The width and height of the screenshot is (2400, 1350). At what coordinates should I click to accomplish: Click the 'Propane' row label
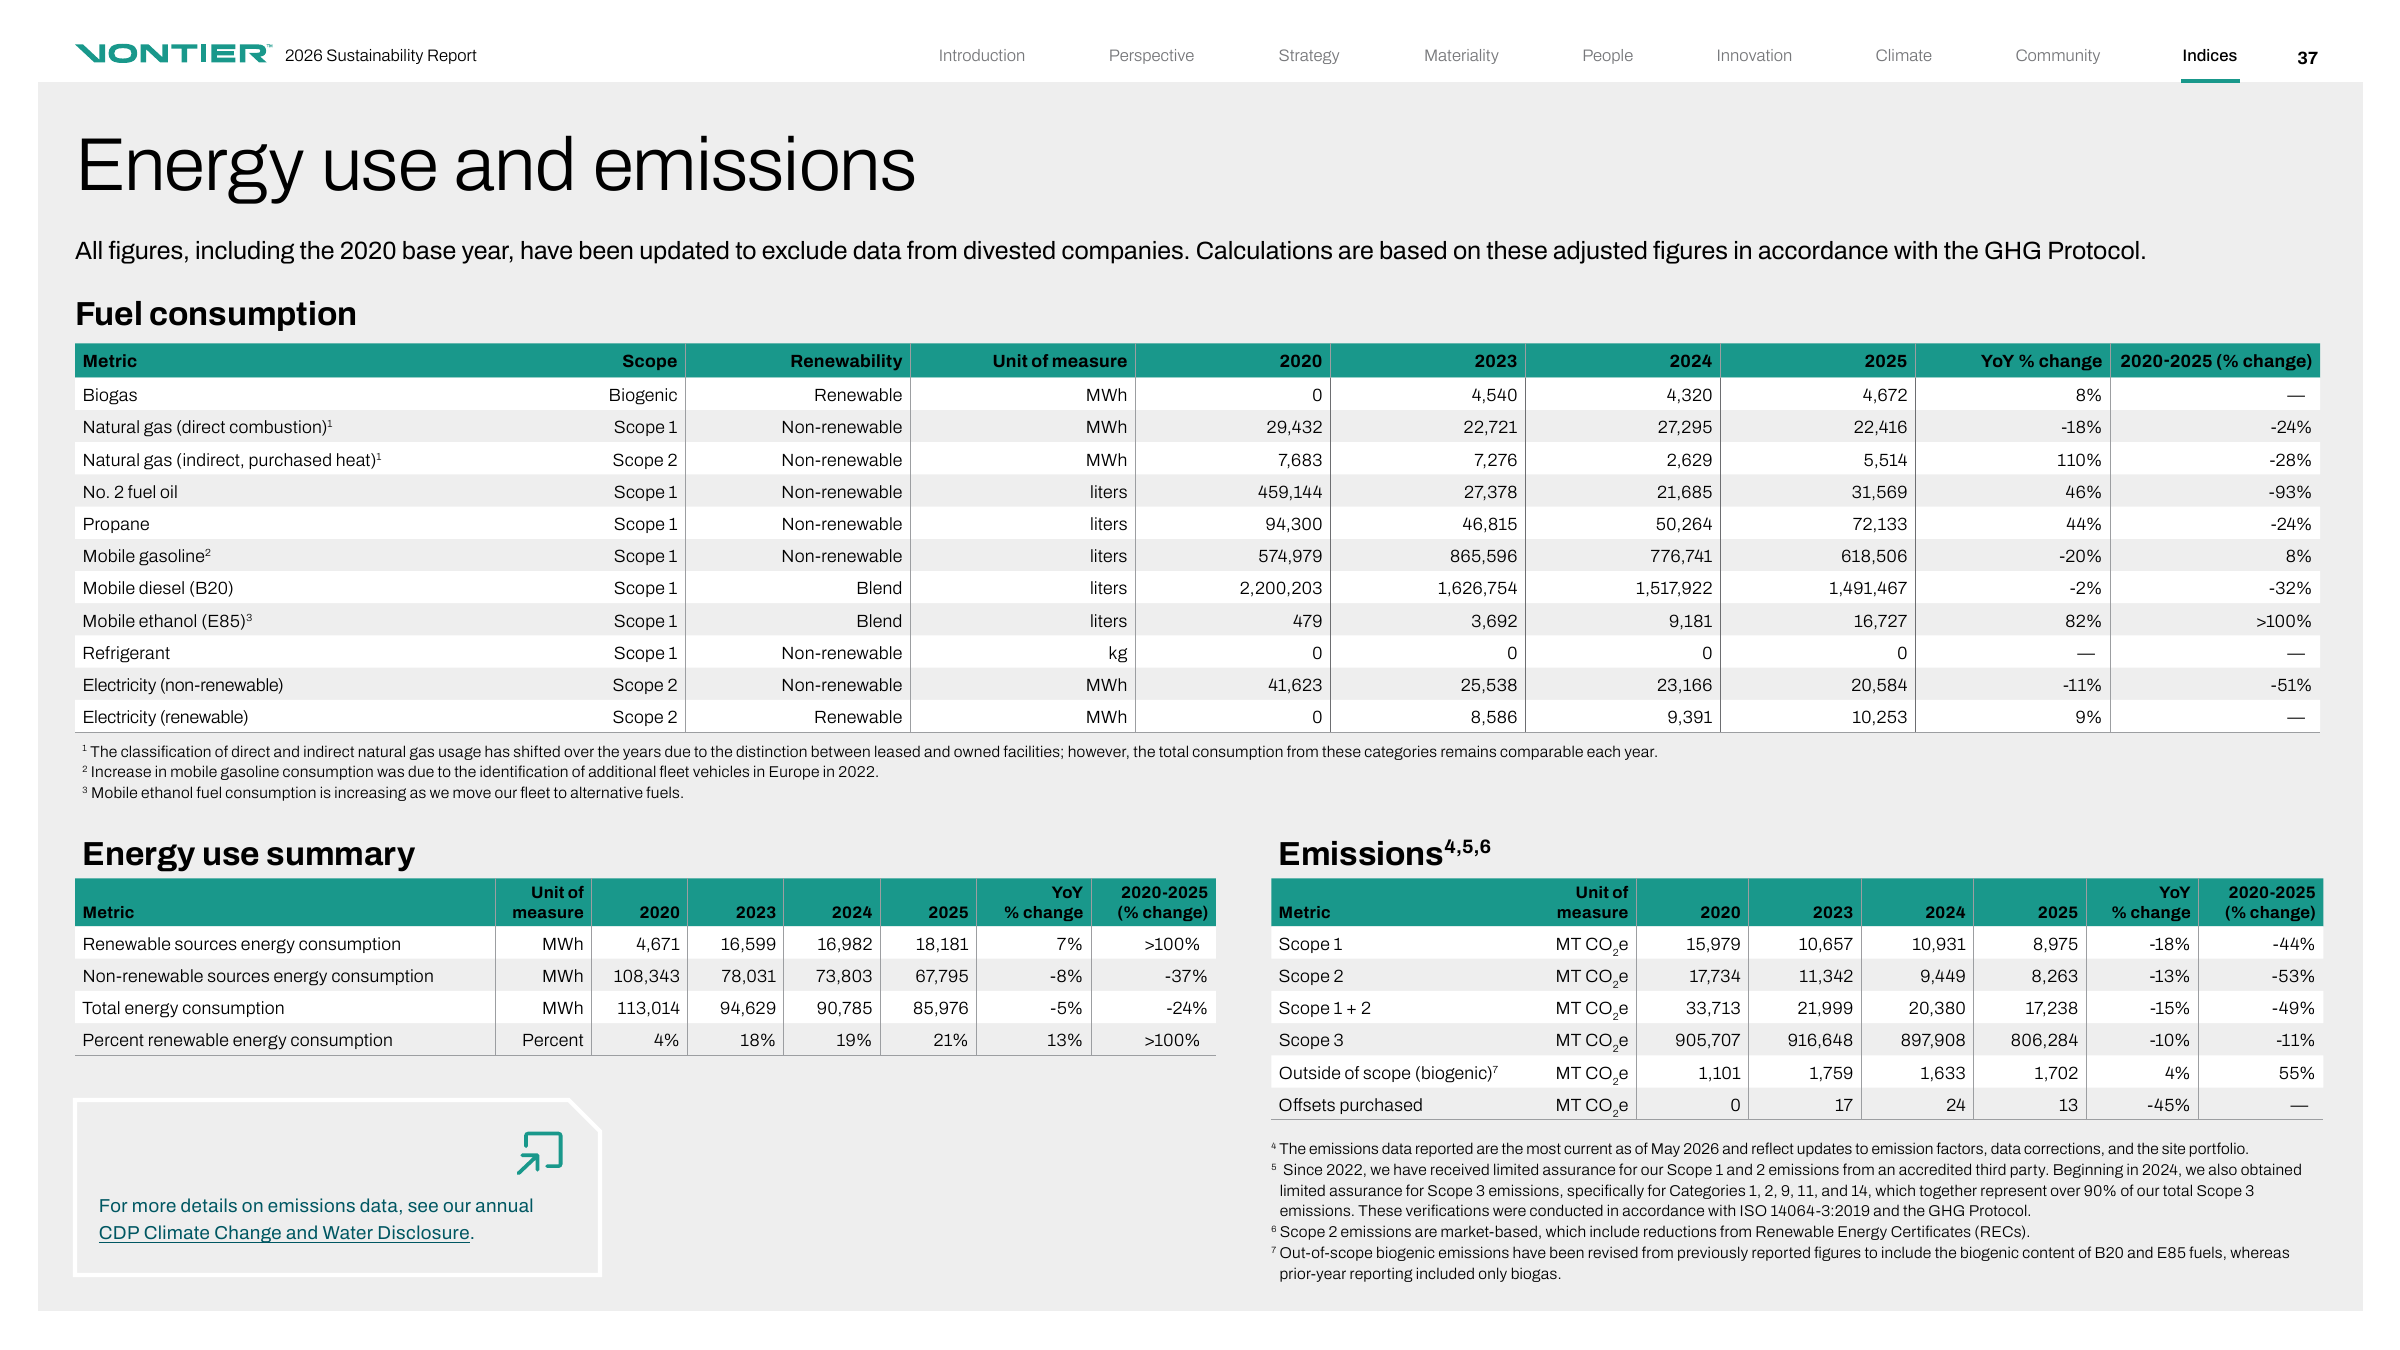pos(116,524)
